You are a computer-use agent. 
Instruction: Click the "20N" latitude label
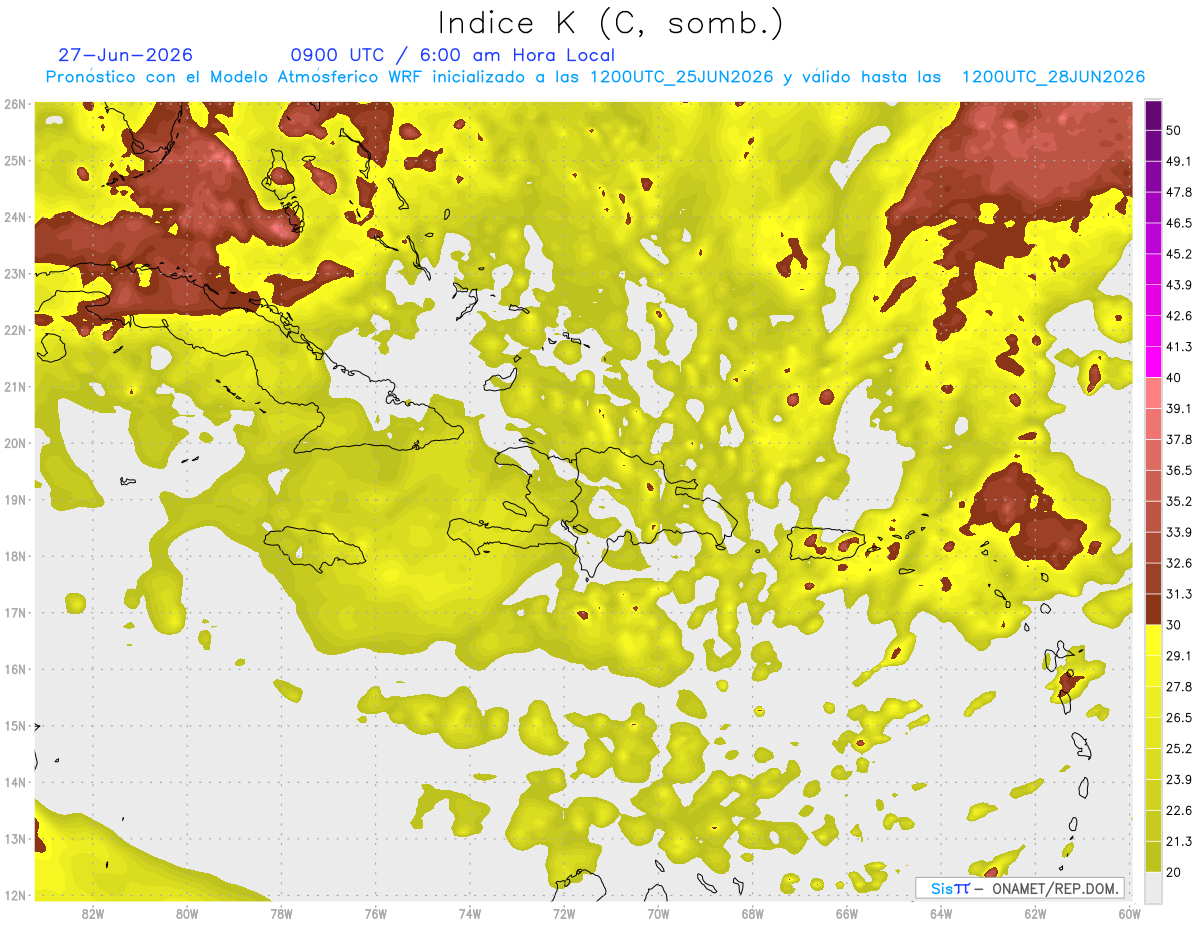[x=15, y=443]
